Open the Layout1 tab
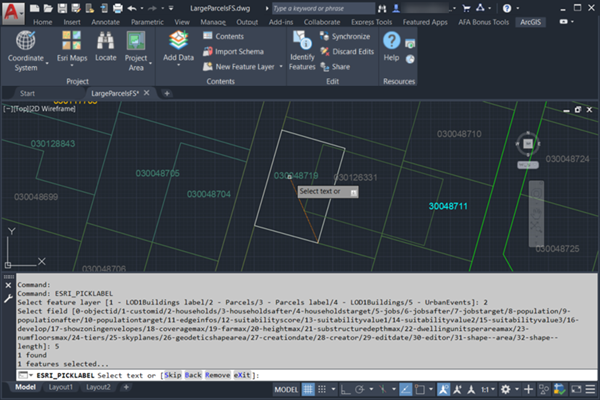Image resolution: width=600 pixels, height=400 pixels. click(61, 387)
